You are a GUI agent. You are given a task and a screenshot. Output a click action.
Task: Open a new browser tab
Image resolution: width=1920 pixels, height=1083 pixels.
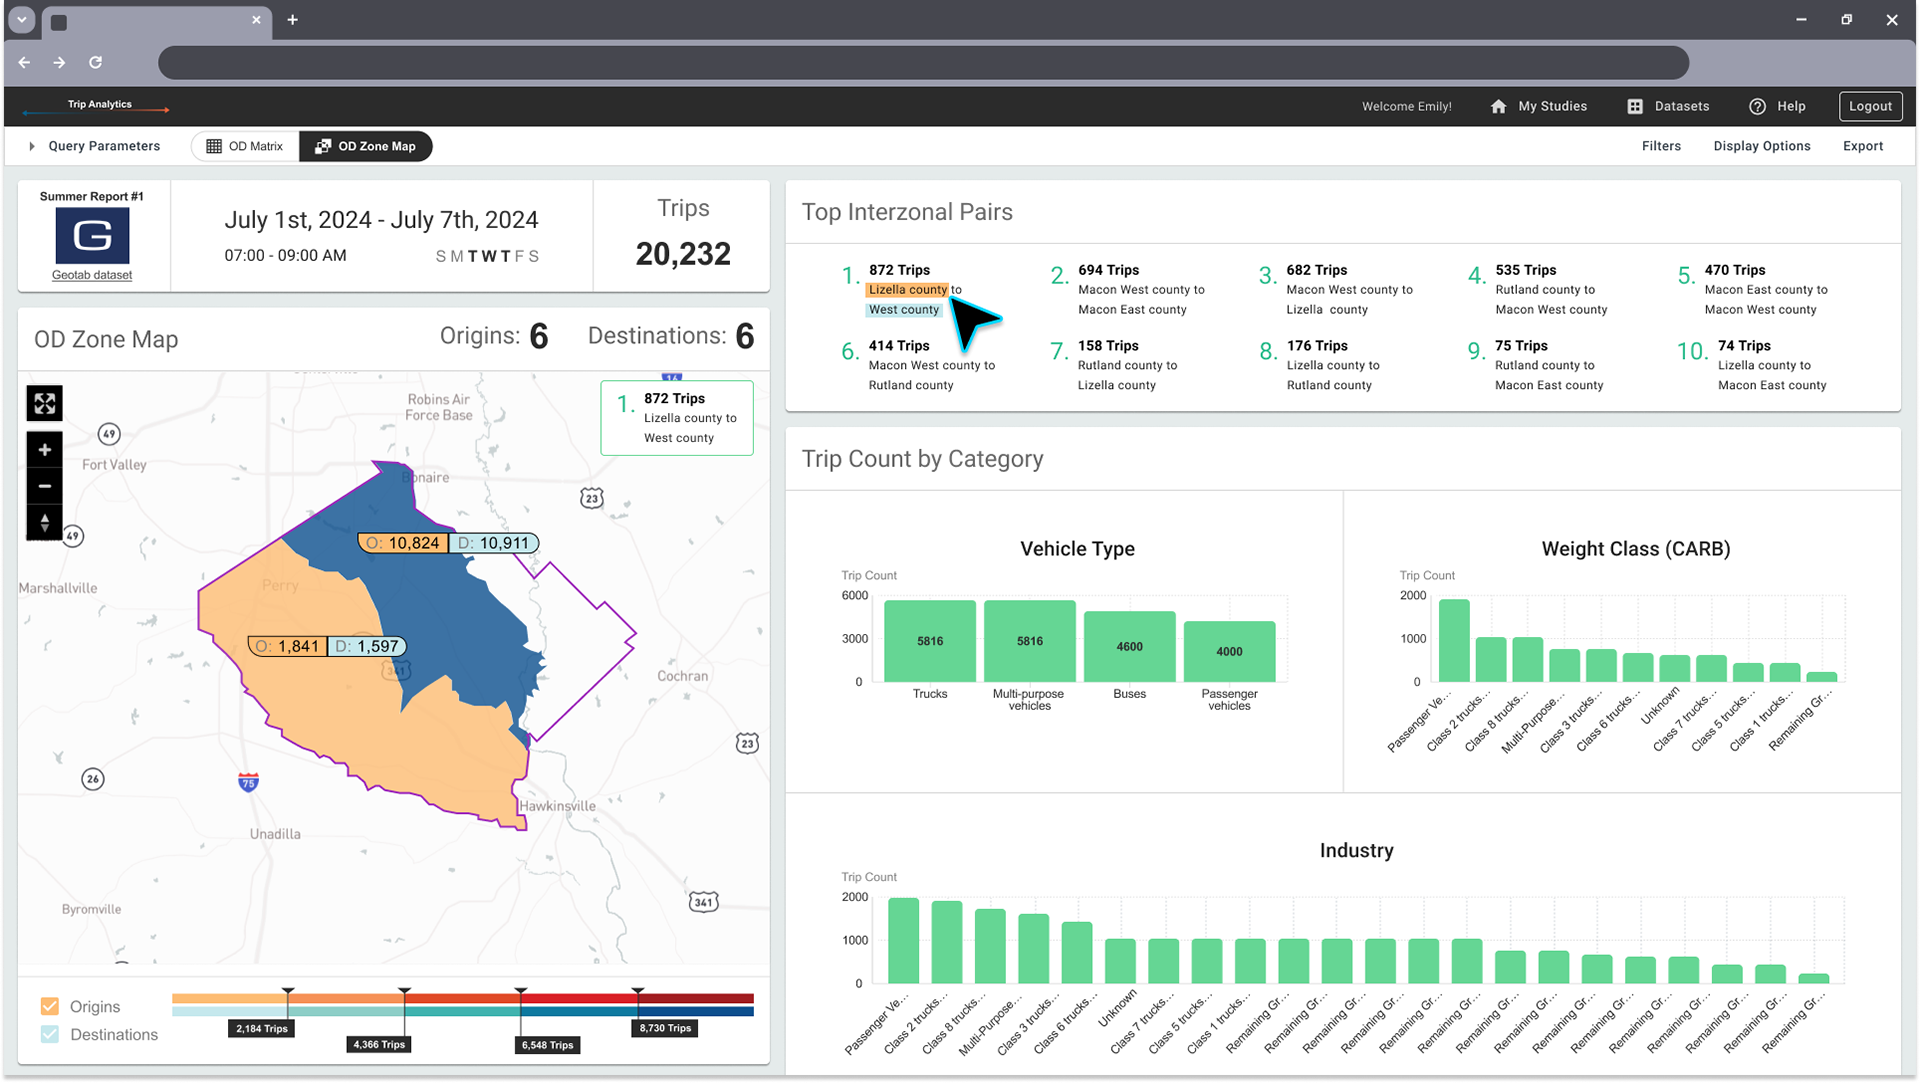(292, 20)
